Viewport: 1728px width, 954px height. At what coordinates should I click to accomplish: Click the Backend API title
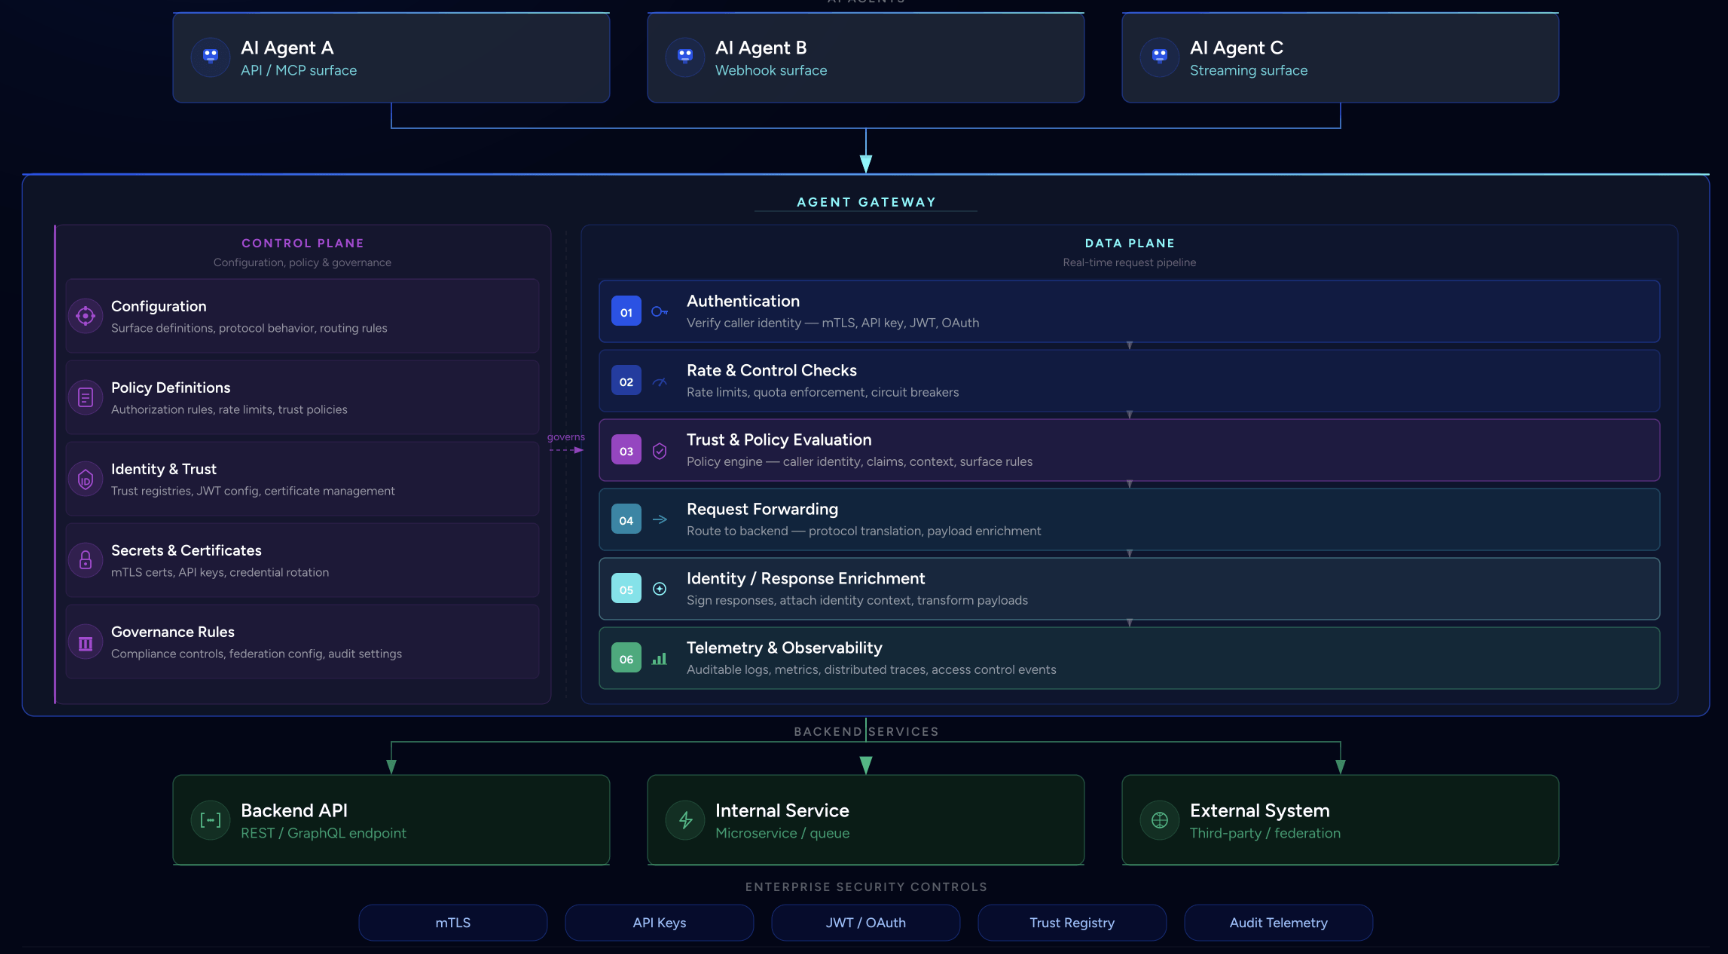coord(294,811)
